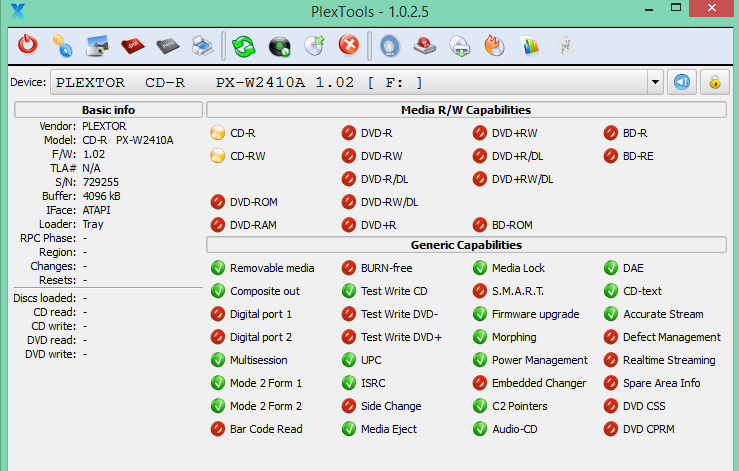Click the 'Firmware upgrade' label
Screen dimensions: 739x471
point(535,314)
